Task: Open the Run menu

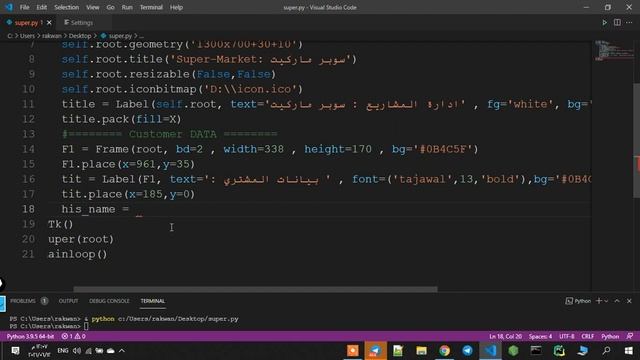Action: (x=127, y=7)
